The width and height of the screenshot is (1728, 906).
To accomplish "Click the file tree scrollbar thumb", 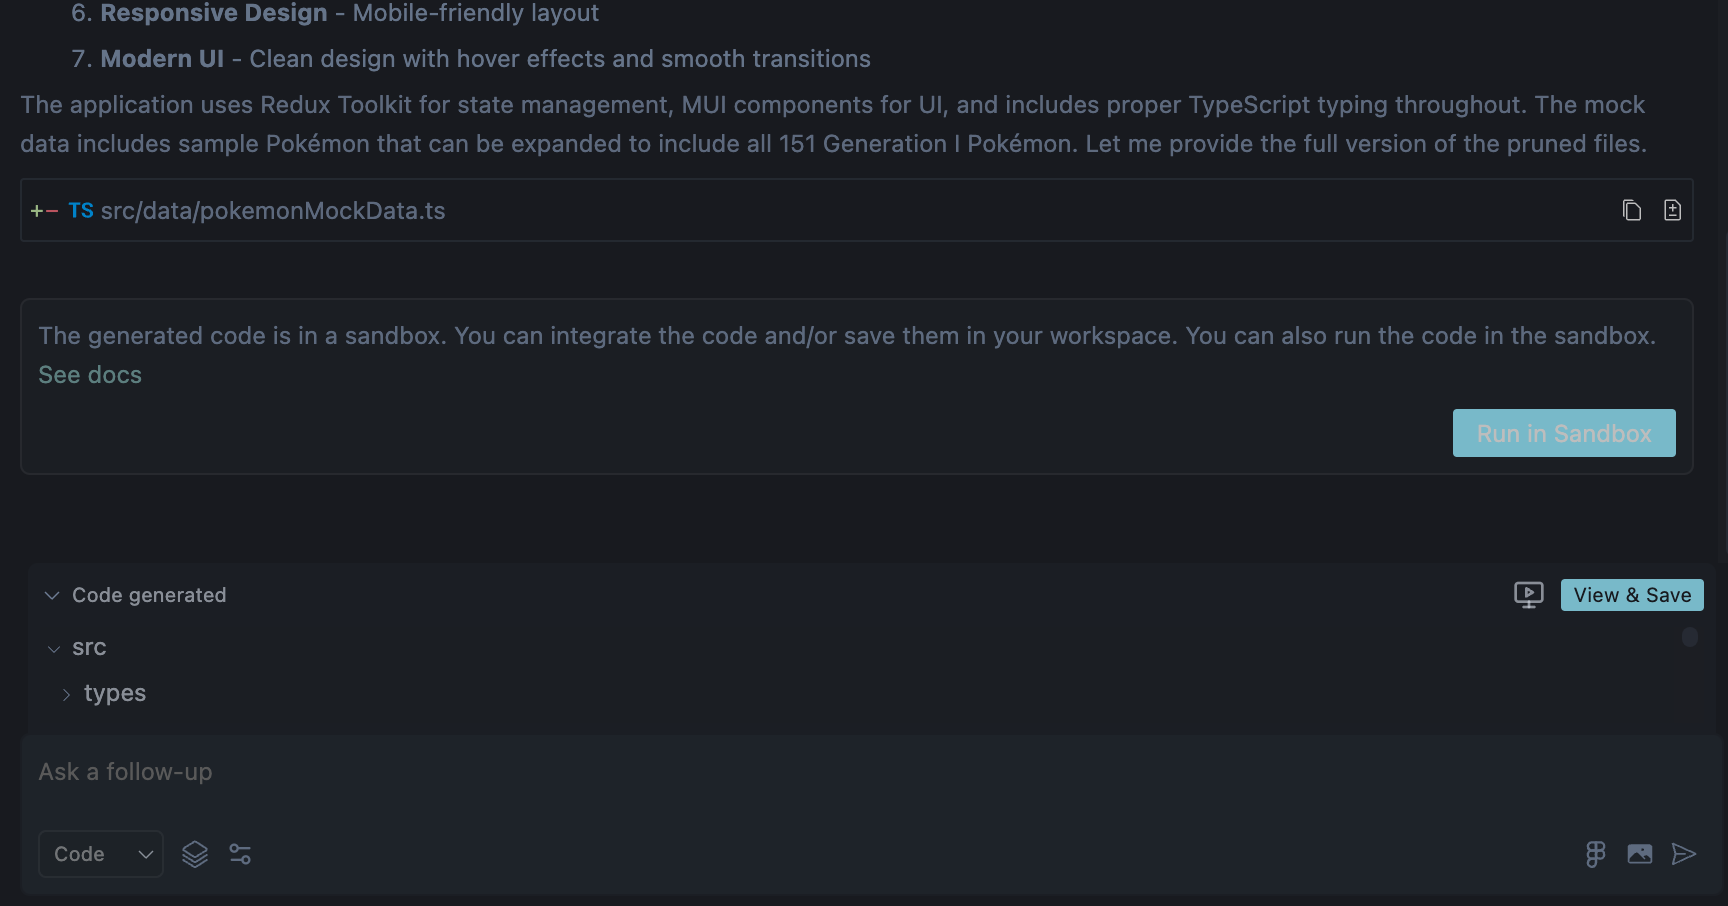I will coord(1690,637).
